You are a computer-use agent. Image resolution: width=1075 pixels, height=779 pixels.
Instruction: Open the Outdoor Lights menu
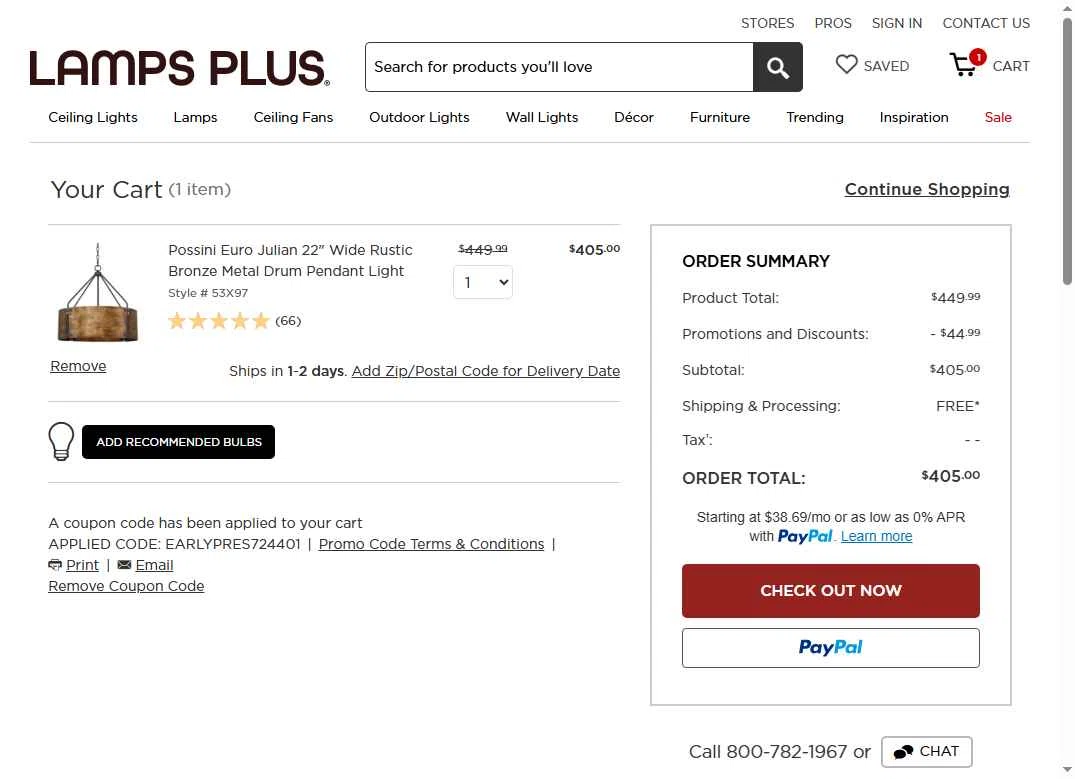(x=419, y=117)
